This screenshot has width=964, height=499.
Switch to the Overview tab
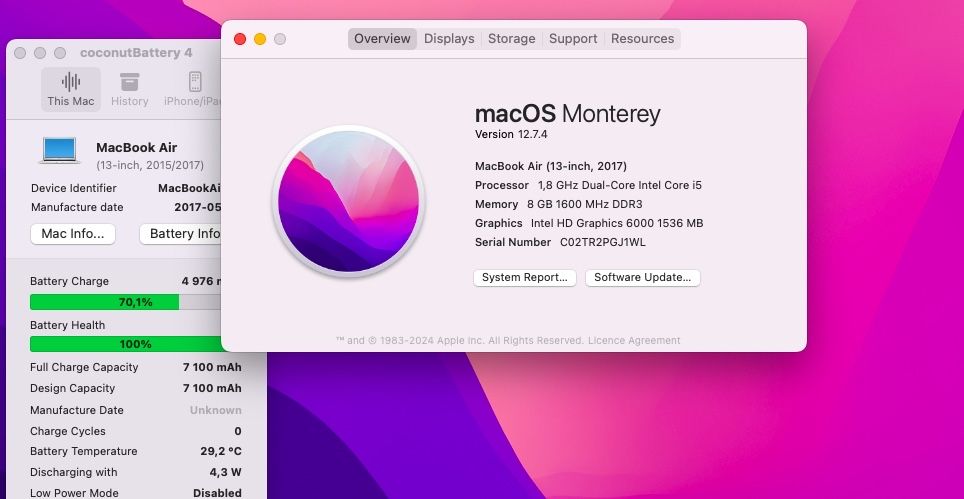[x=382, y=39]
